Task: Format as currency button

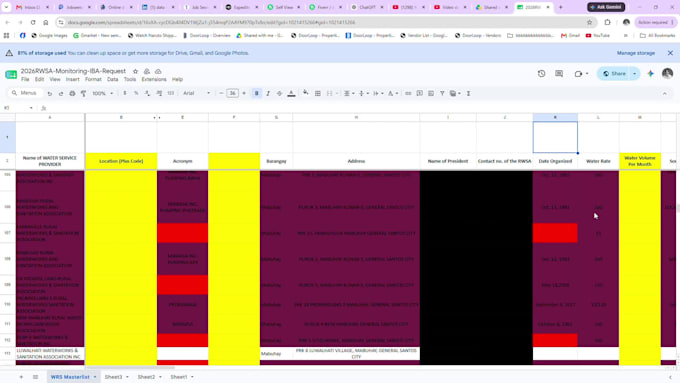Action: click(x=125, y=93)
